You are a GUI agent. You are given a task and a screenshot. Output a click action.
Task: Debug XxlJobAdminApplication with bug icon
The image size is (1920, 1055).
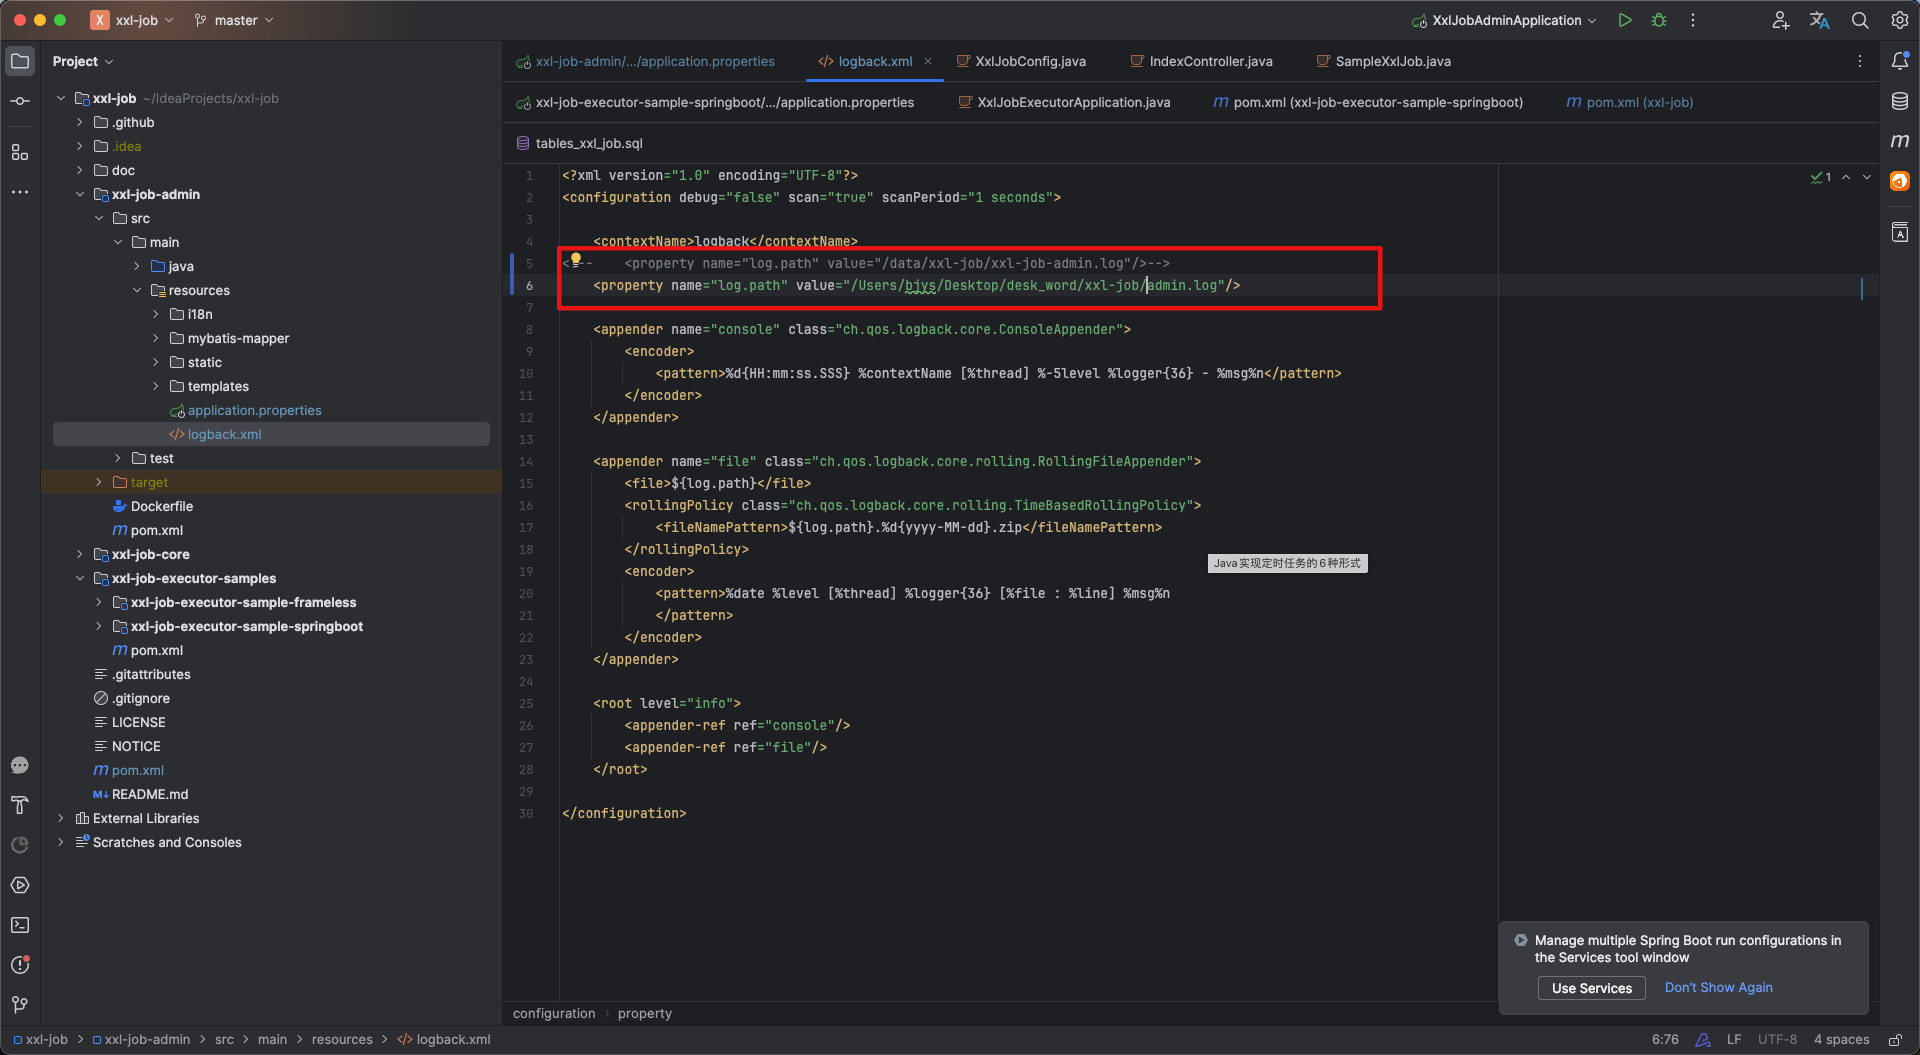click(x=1659, y=20)
